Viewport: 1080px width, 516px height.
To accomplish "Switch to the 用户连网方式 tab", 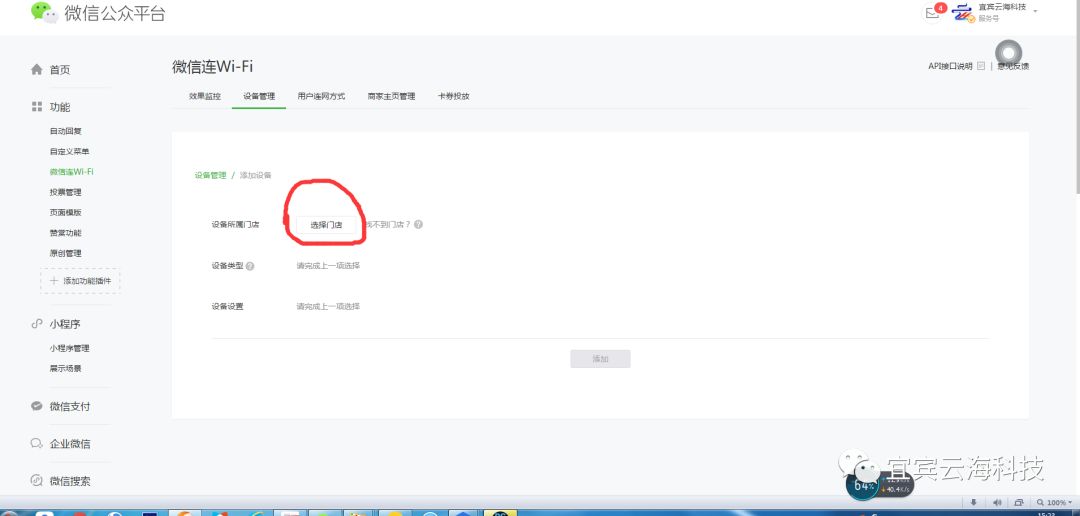I will 321,96.
